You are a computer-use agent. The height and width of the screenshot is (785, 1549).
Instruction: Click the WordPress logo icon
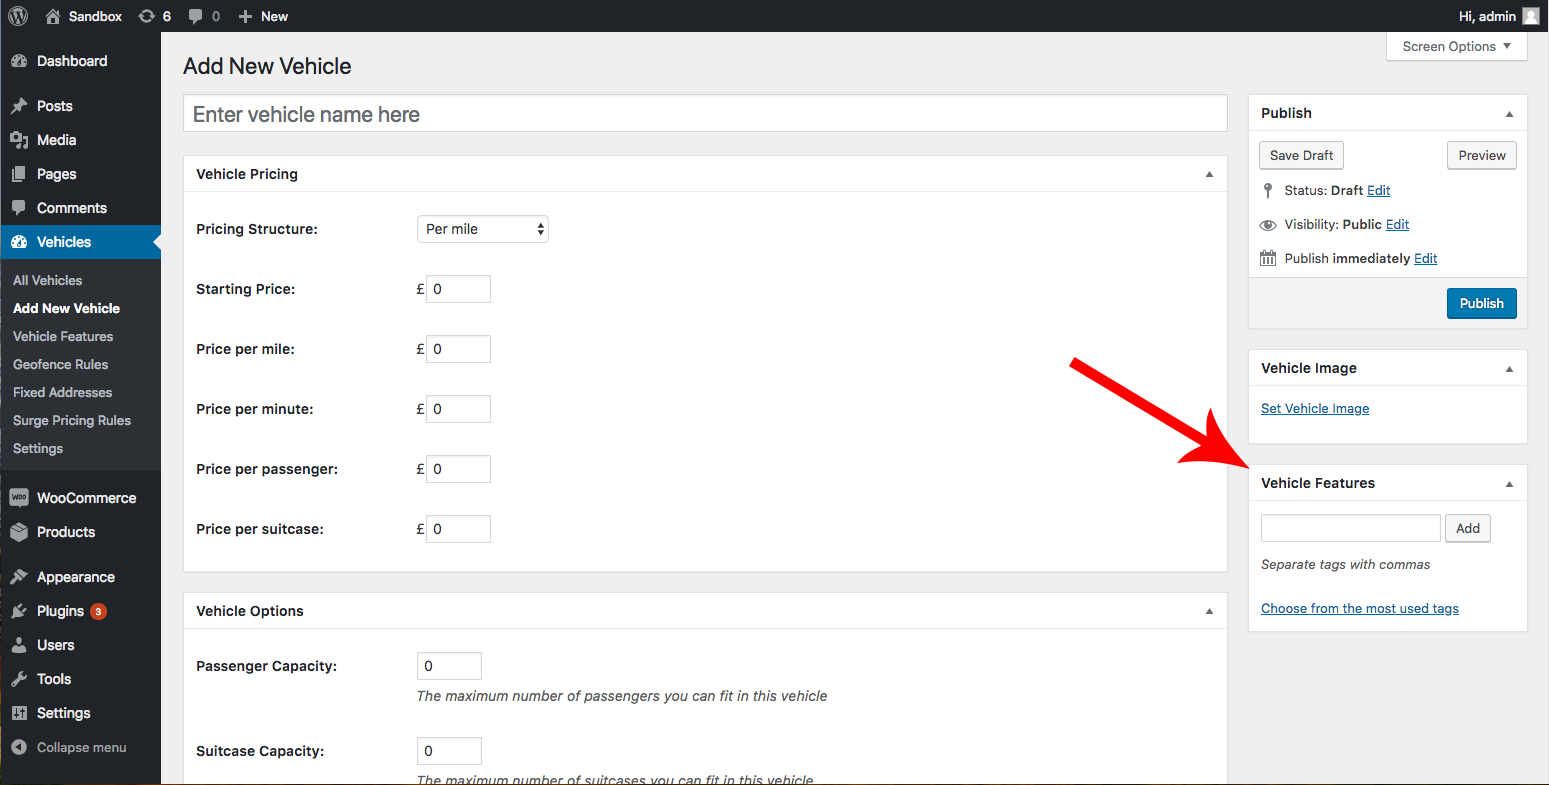tap(18, 16)
